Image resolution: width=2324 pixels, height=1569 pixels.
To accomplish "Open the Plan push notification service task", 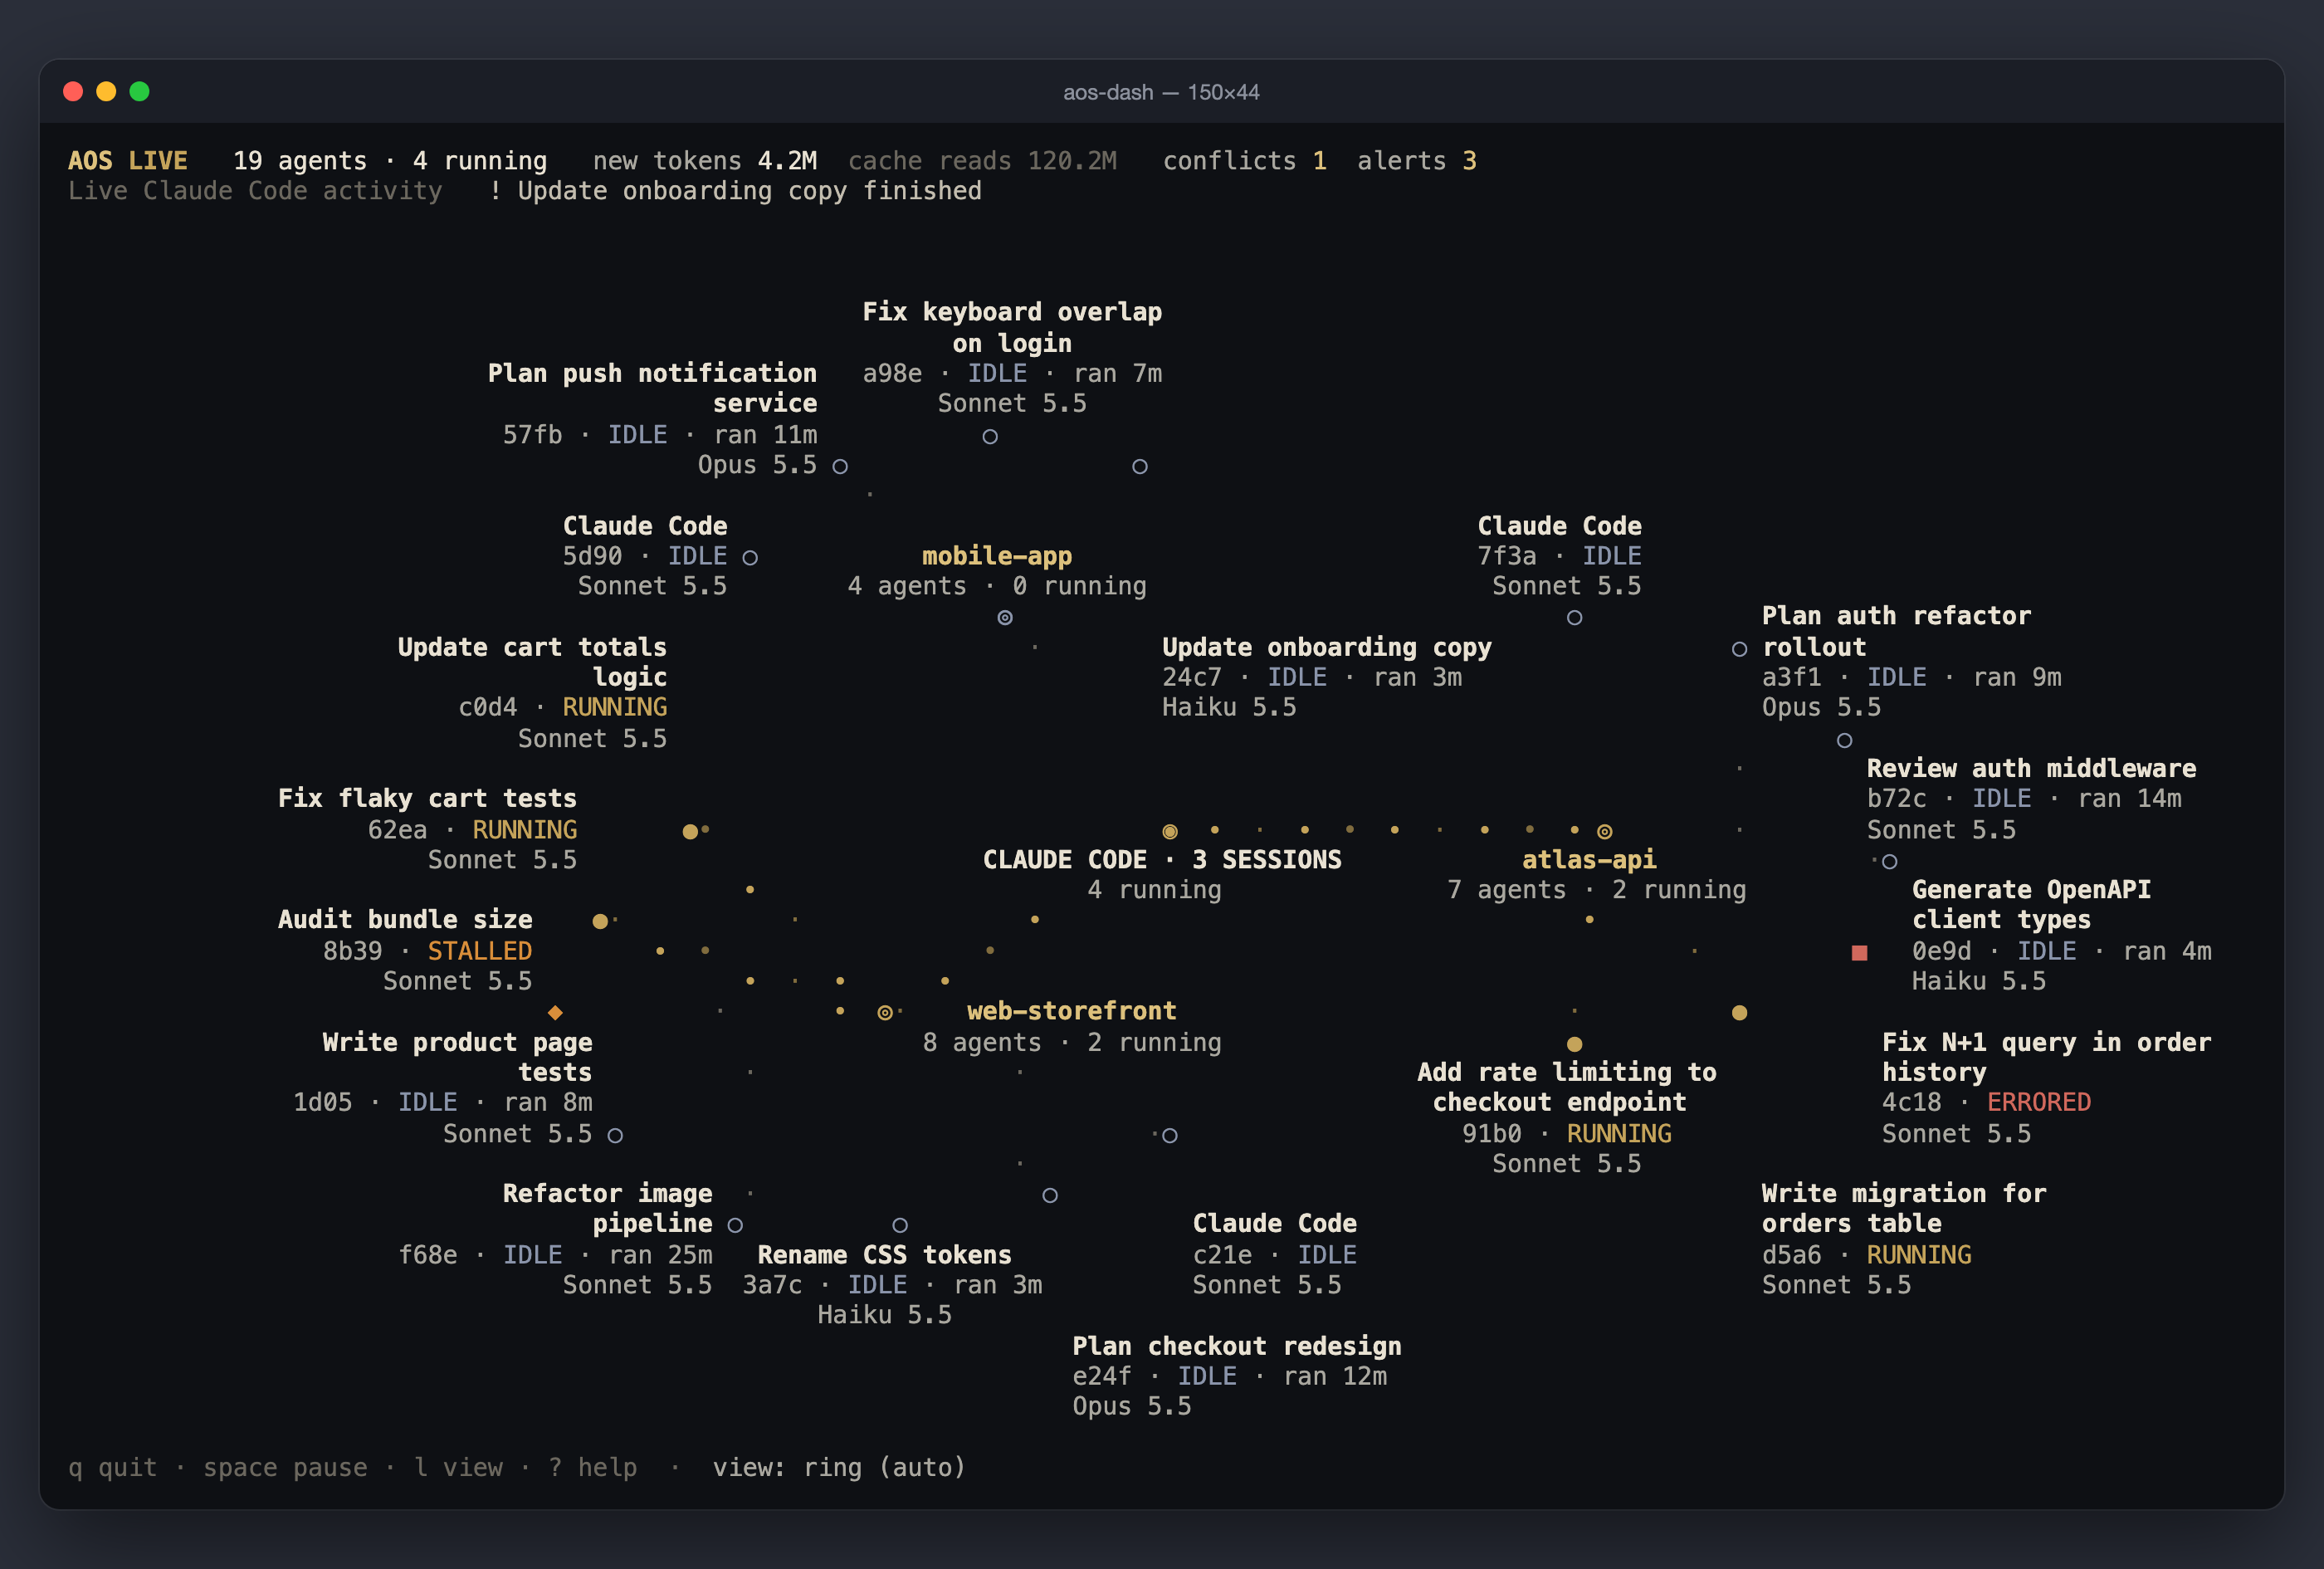I will 652,388.
